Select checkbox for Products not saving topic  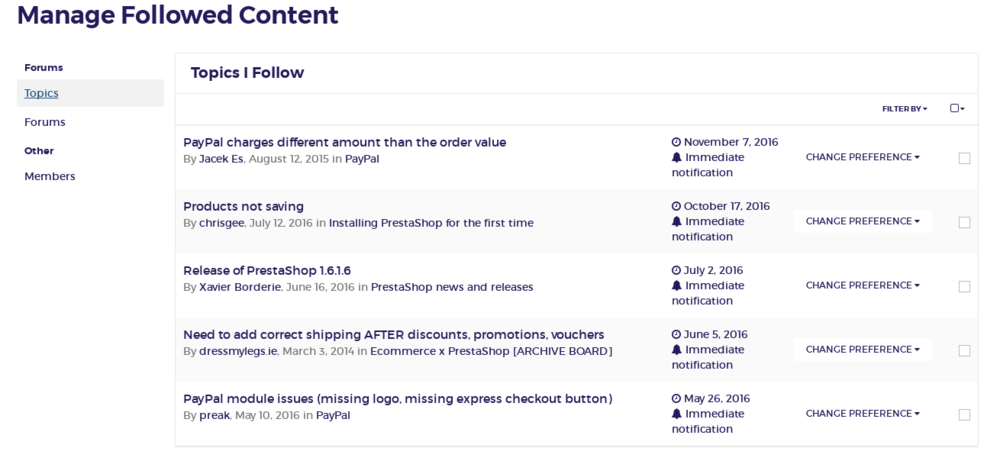point(964,222)
